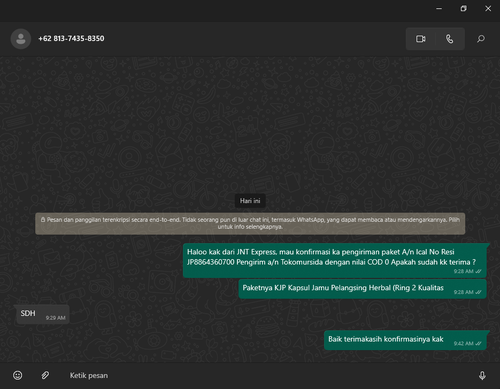This screenshot has width=500, height=389.
Task: Open contact info for +62 813-7435-8350
Action: (x=71, y=39)
